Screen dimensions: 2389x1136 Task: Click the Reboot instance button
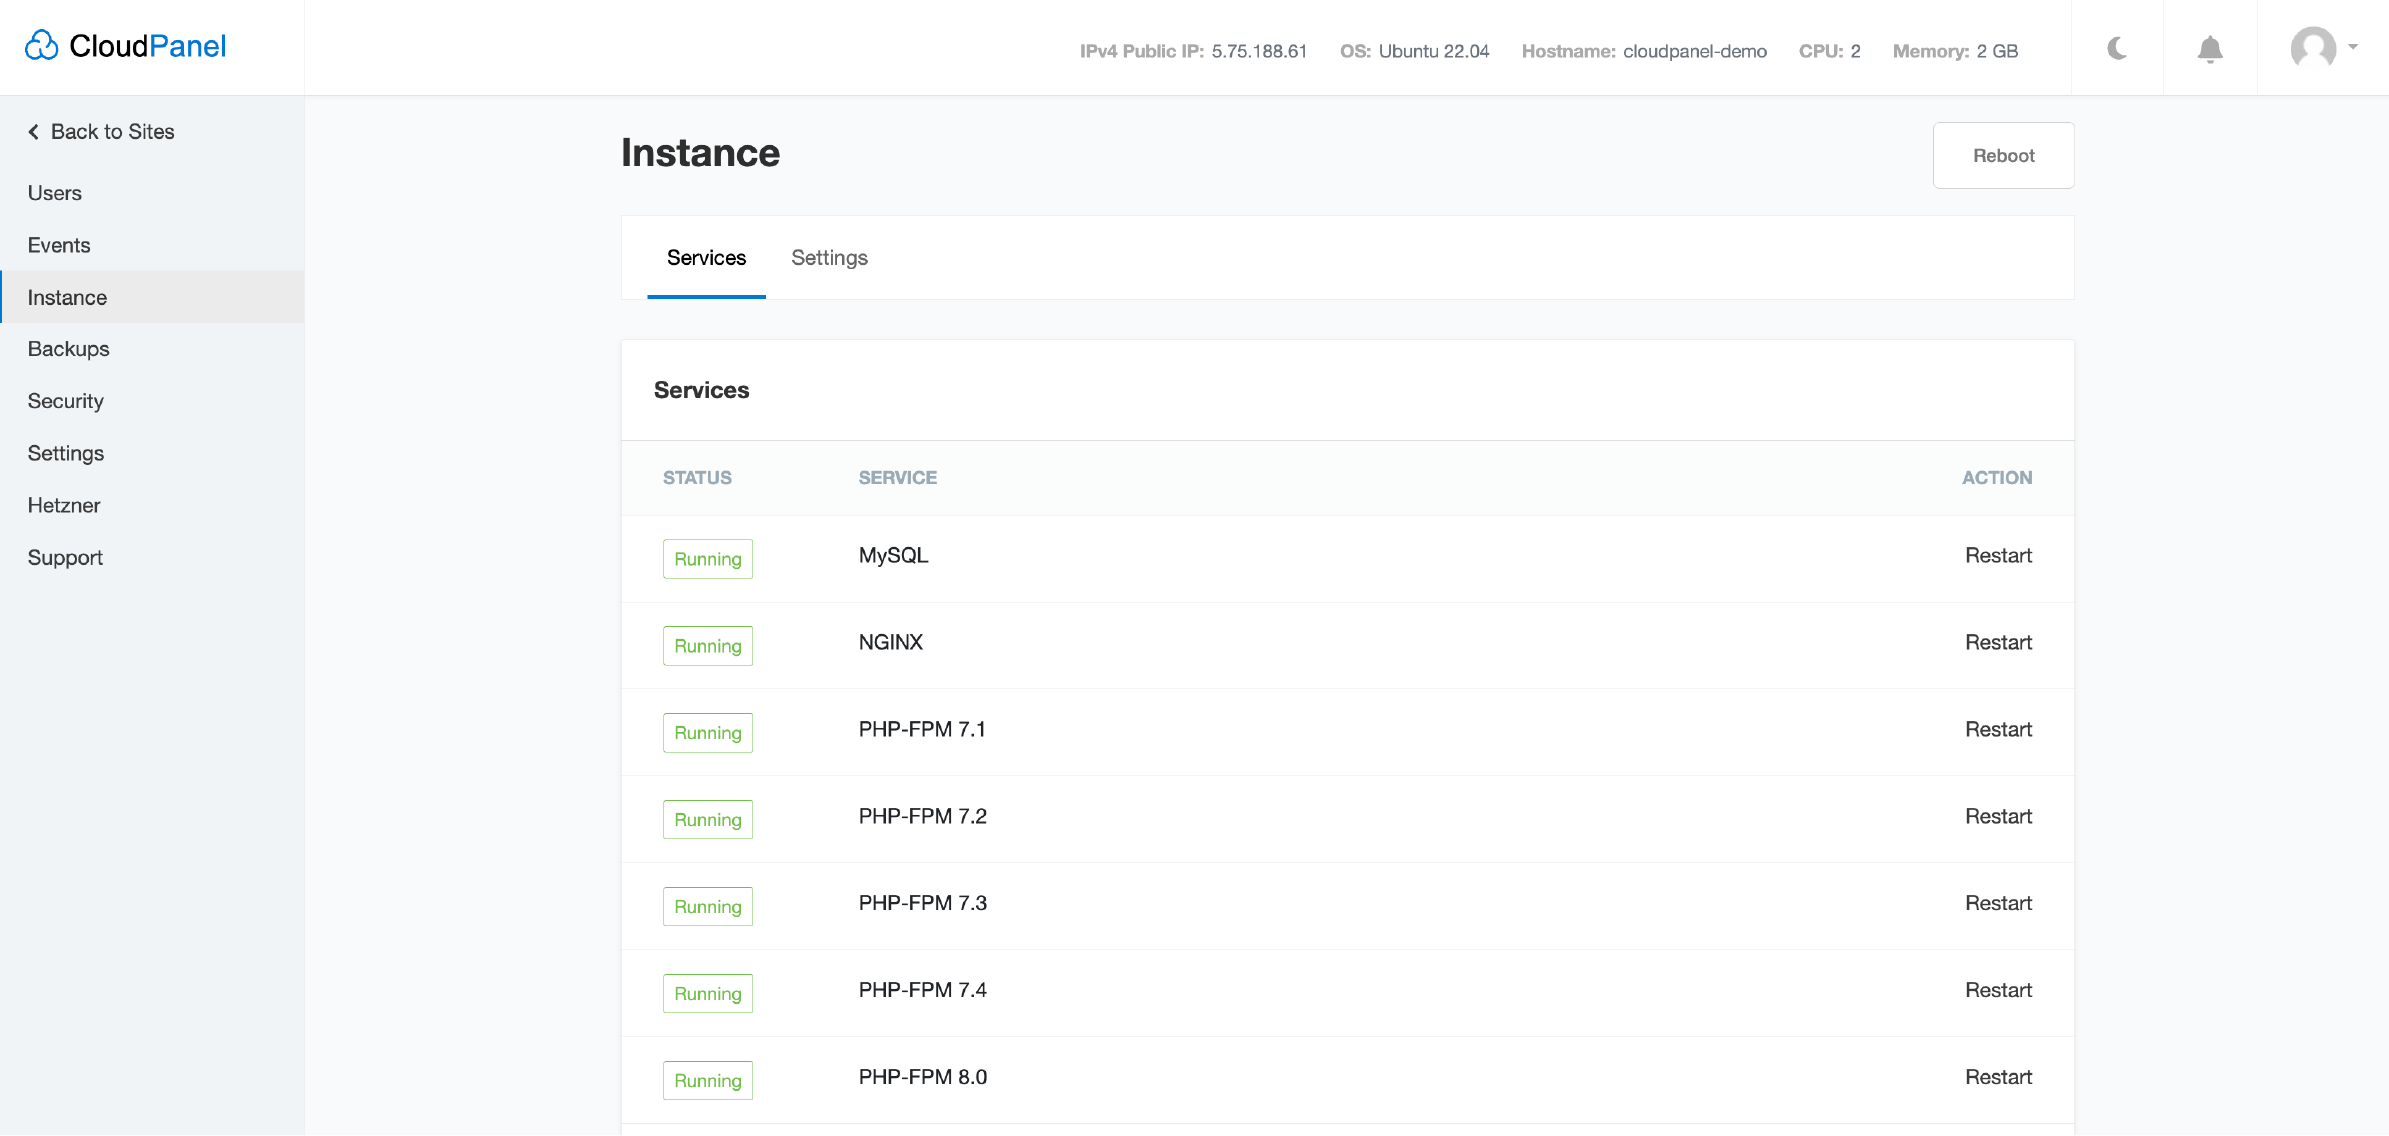(x=2004, y=154)
